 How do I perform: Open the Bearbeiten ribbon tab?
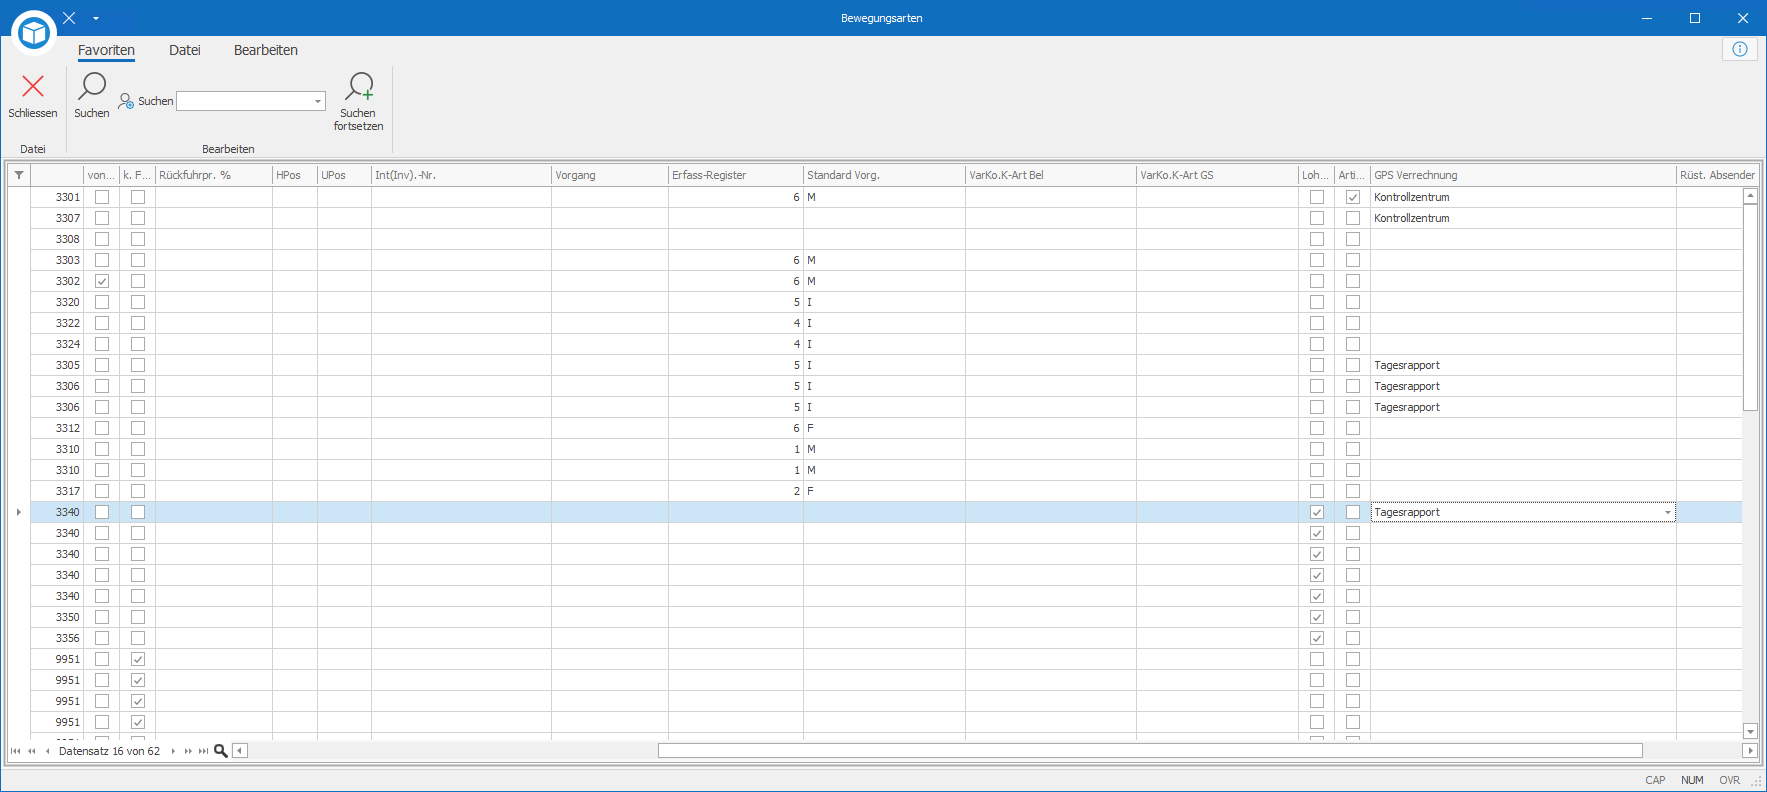click(x=266, y=50)
